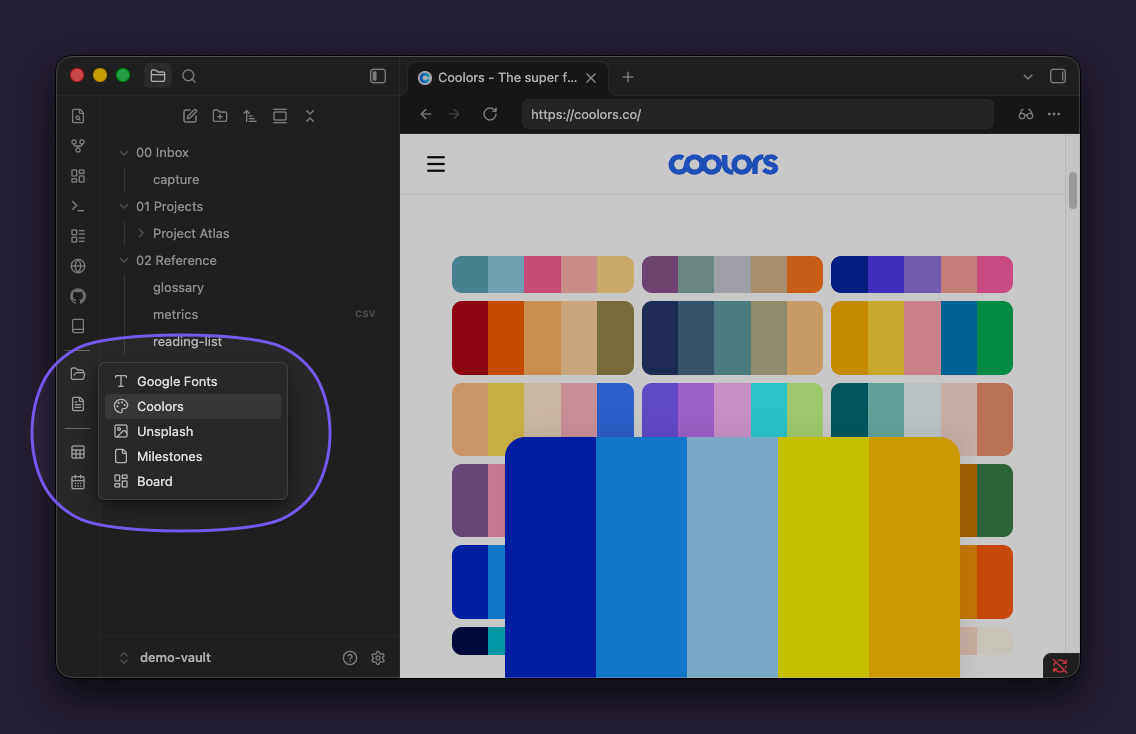Click the Coolors logo
1136x734 pixels.
pyautogui.click(x=723, y=164)
